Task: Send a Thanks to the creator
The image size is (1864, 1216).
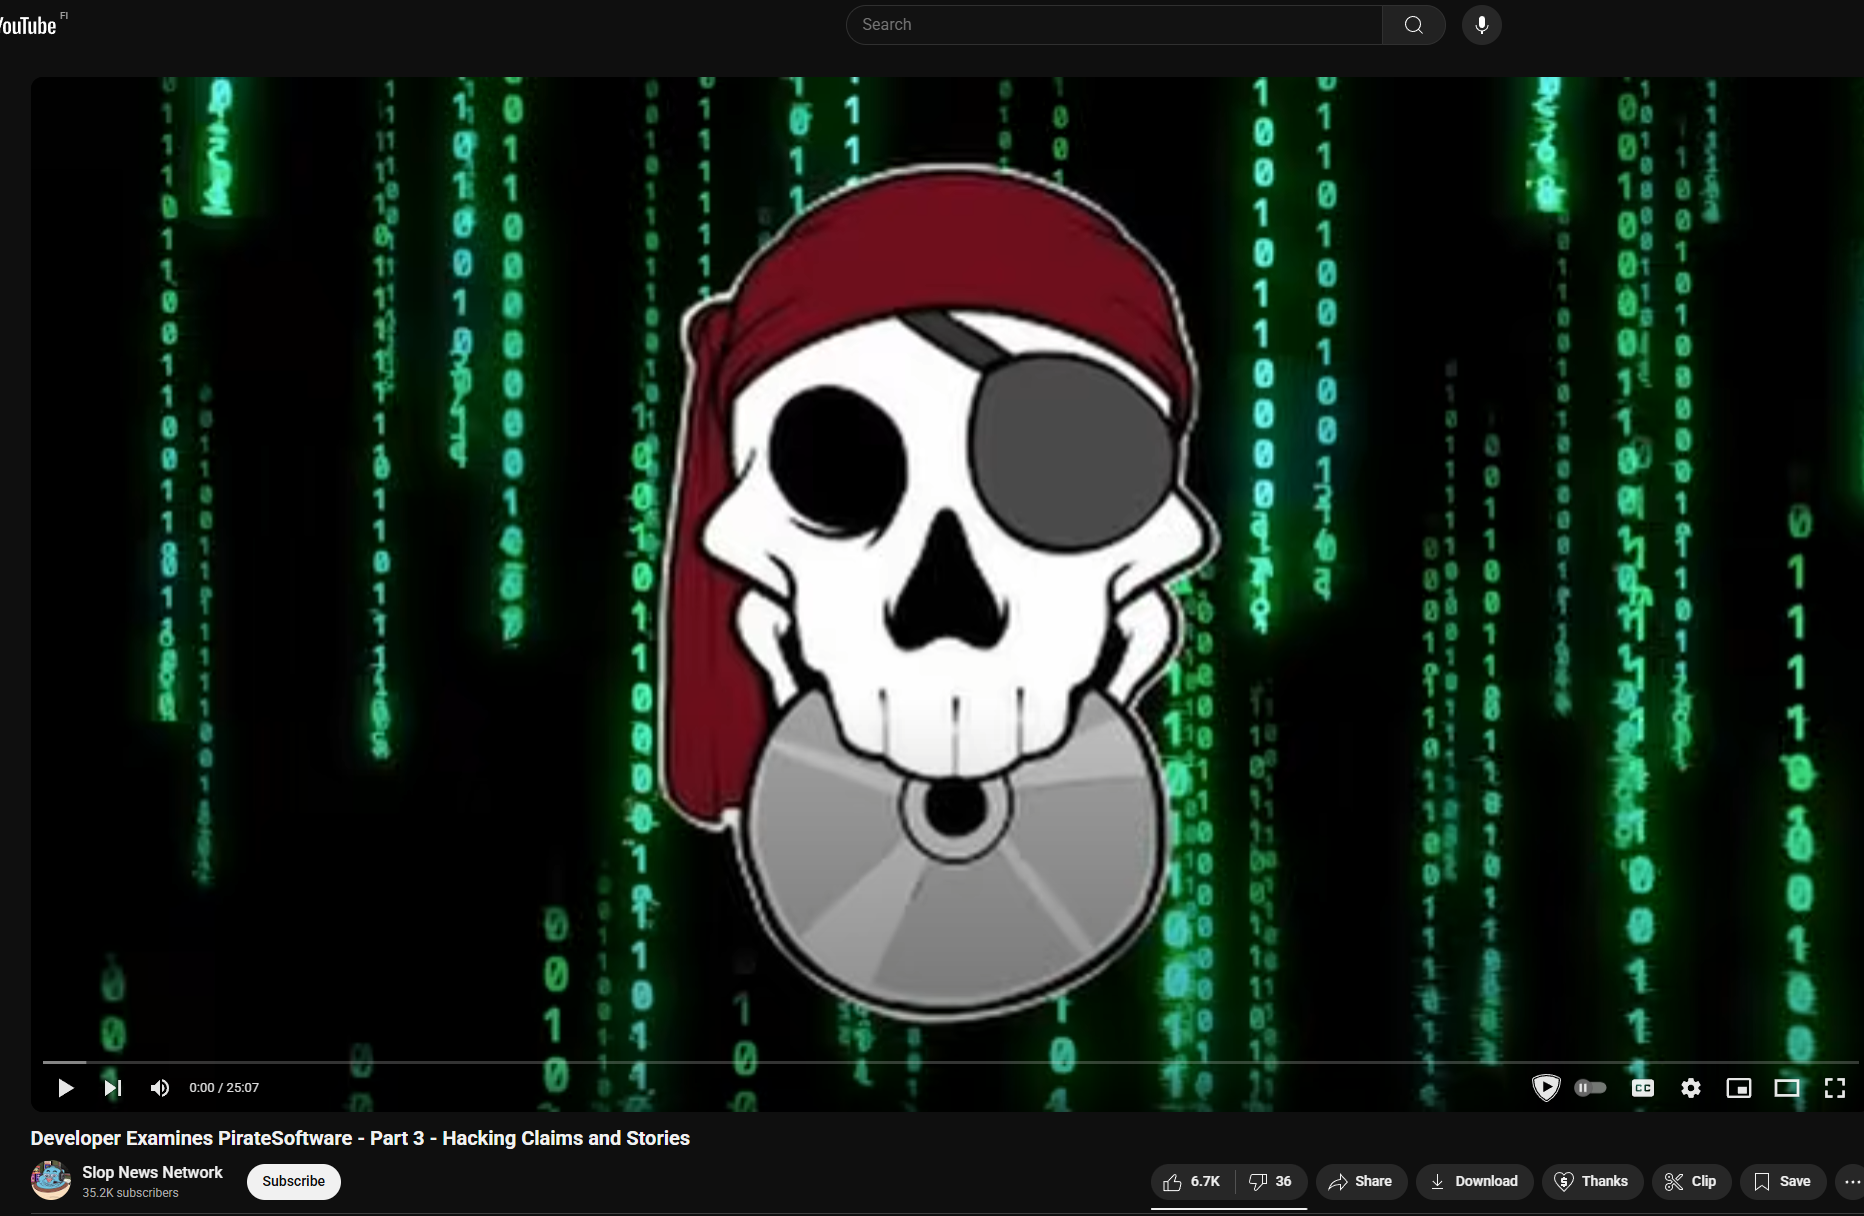Action: (x=1592, y=1181)
